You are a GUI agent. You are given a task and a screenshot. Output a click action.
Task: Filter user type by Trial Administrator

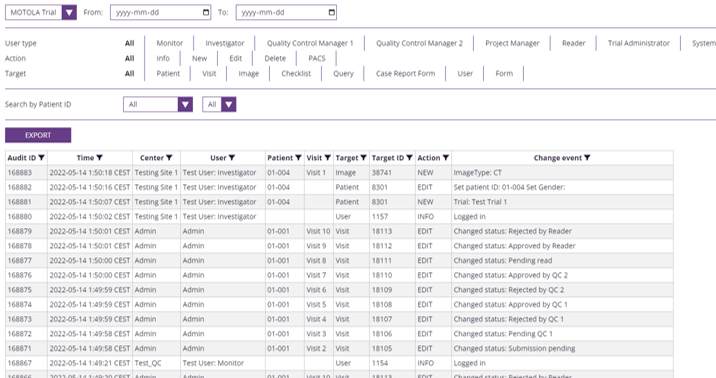point(639,43)
